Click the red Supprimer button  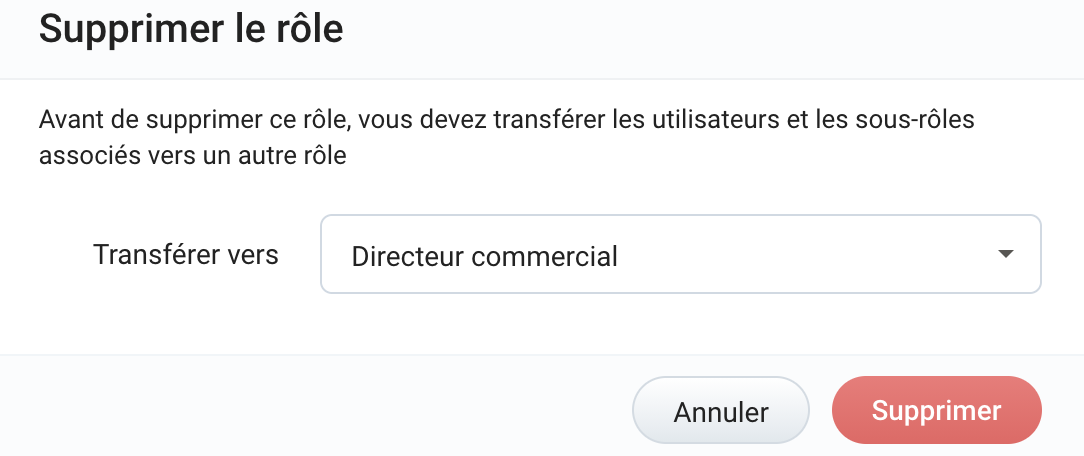(x=936, y=411)
